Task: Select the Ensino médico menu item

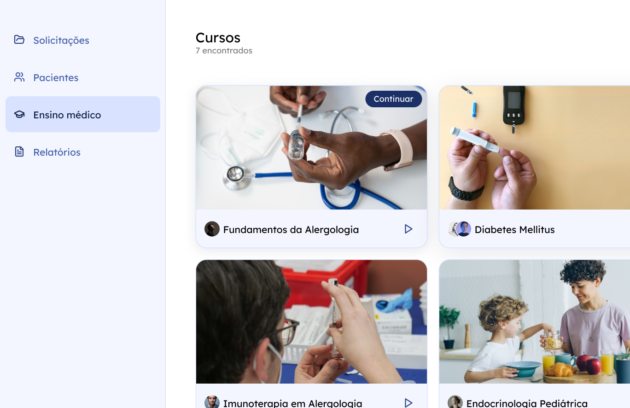Action: [x=83, y=114]
